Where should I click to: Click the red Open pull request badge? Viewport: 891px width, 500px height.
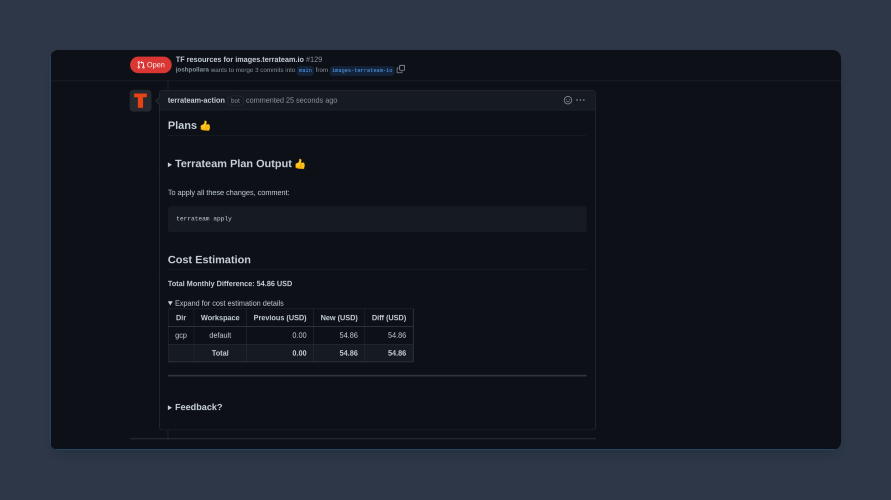151,65
